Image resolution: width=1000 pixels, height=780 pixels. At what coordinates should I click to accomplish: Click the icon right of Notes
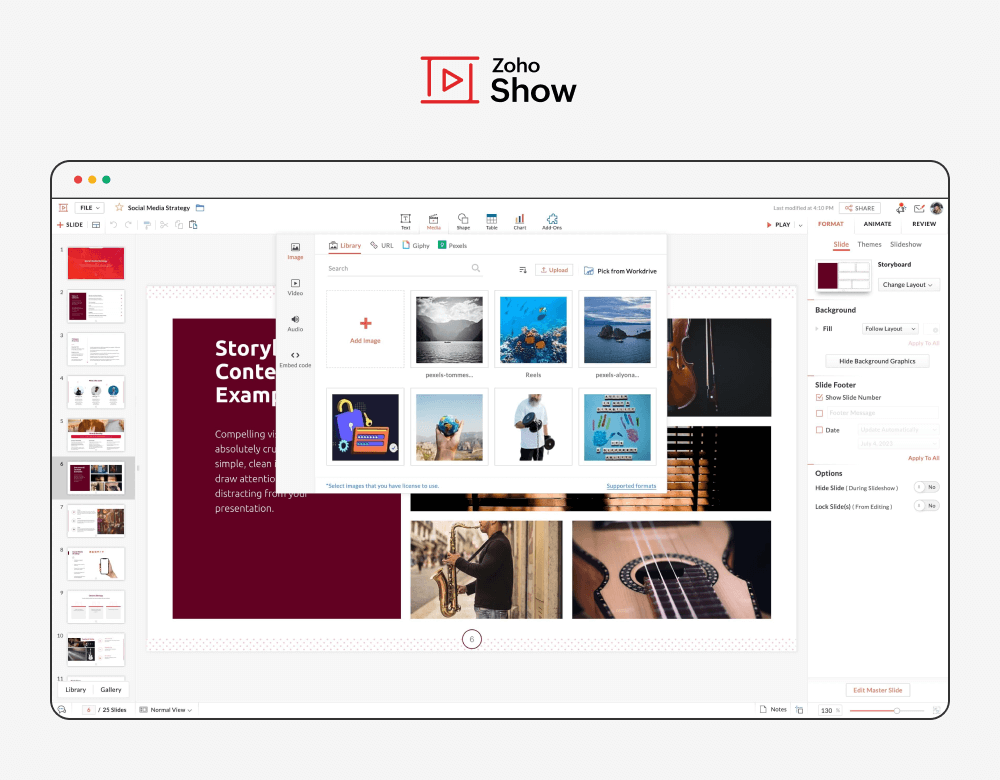799,710
